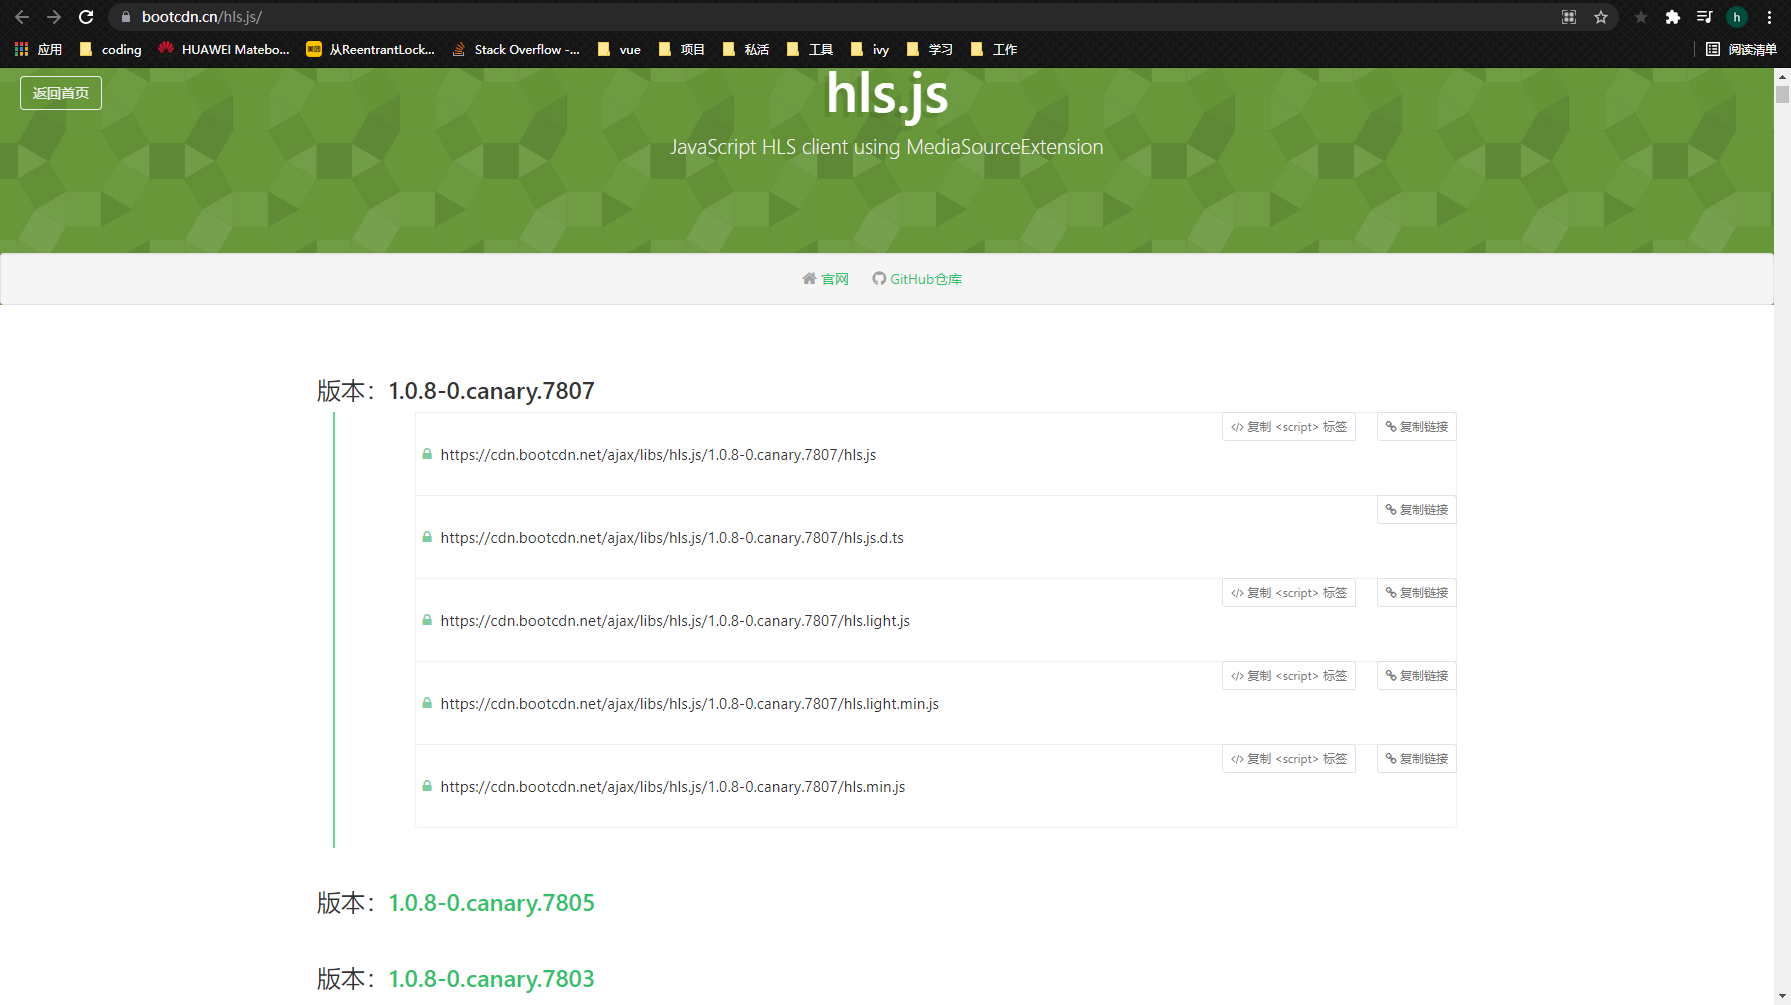Image resolution: width=1791 pixels, height=1005 pixels.
Task: Click the lock icon before the hls.min.js URL
Action: [x=427, y=786]
